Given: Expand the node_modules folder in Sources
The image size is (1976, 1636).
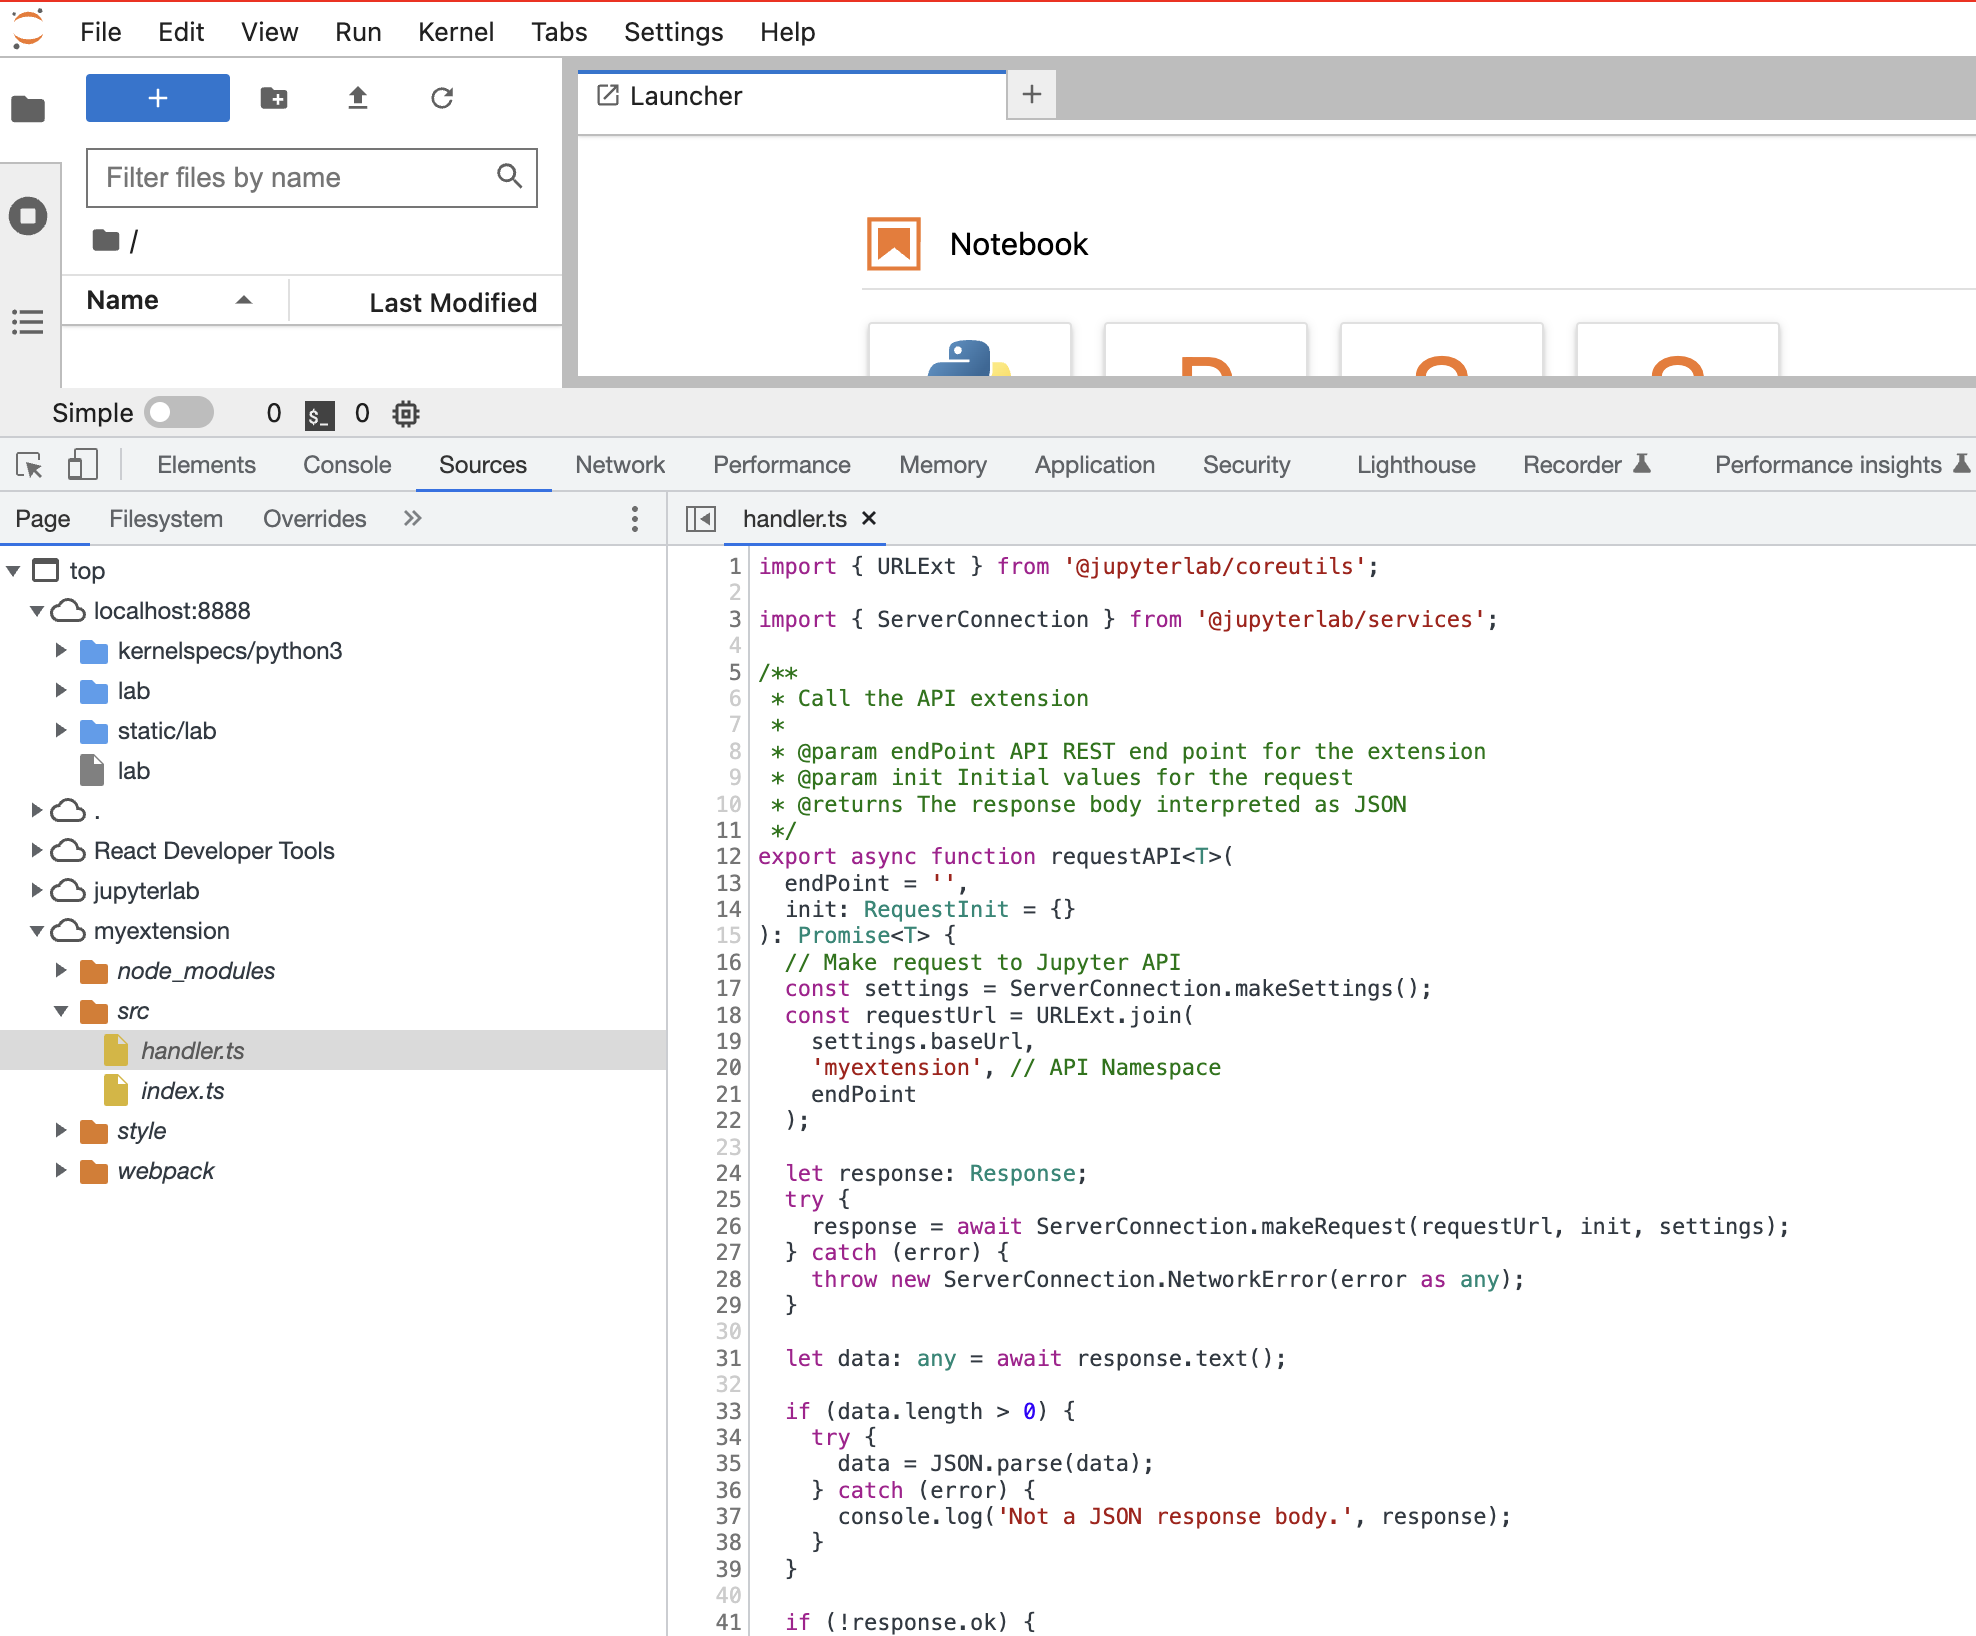Looking at the screenshot, I should (61, 970).
